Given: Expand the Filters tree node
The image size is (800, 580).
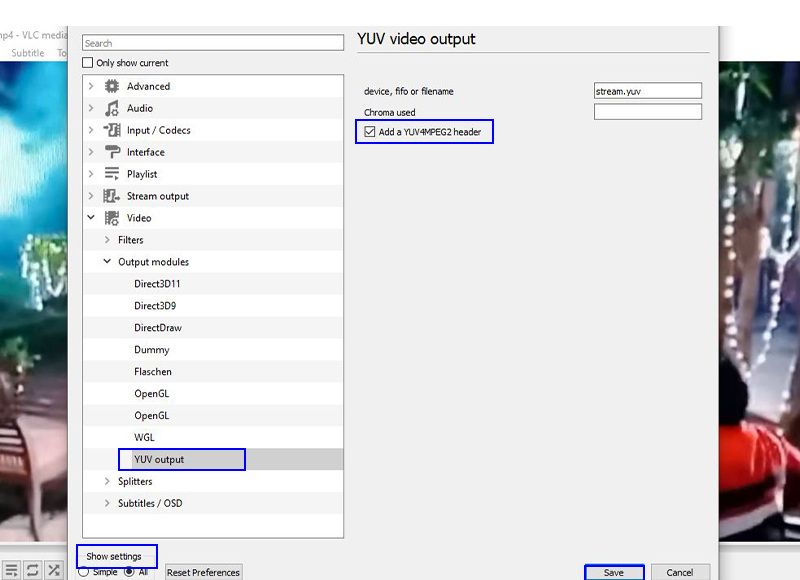Looking at the screenshot, I should [108, 240].
